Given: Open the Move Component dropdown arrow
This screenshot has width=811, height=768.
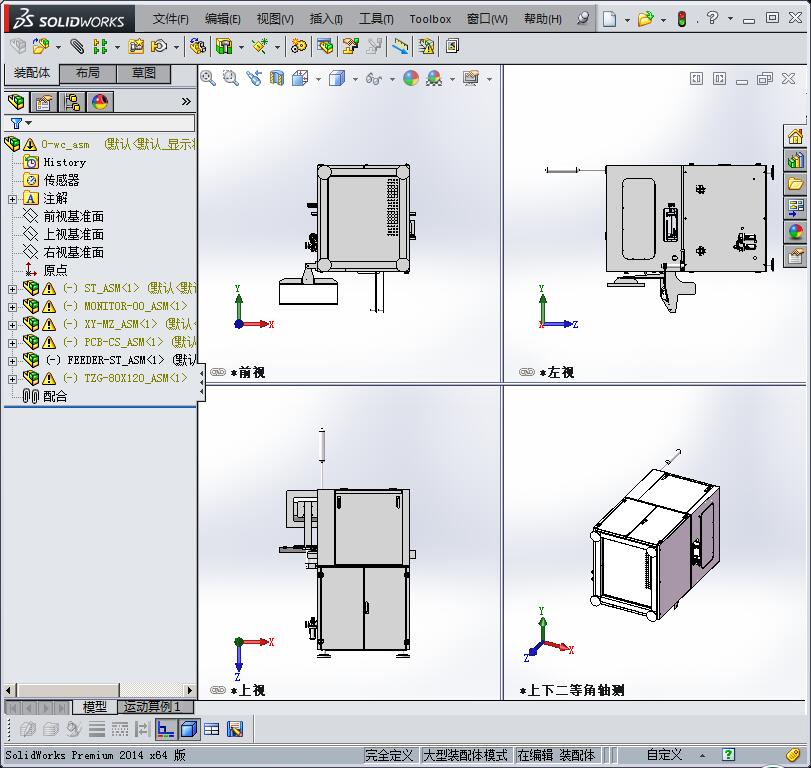Looking at the screenshot, I should 176,48.
